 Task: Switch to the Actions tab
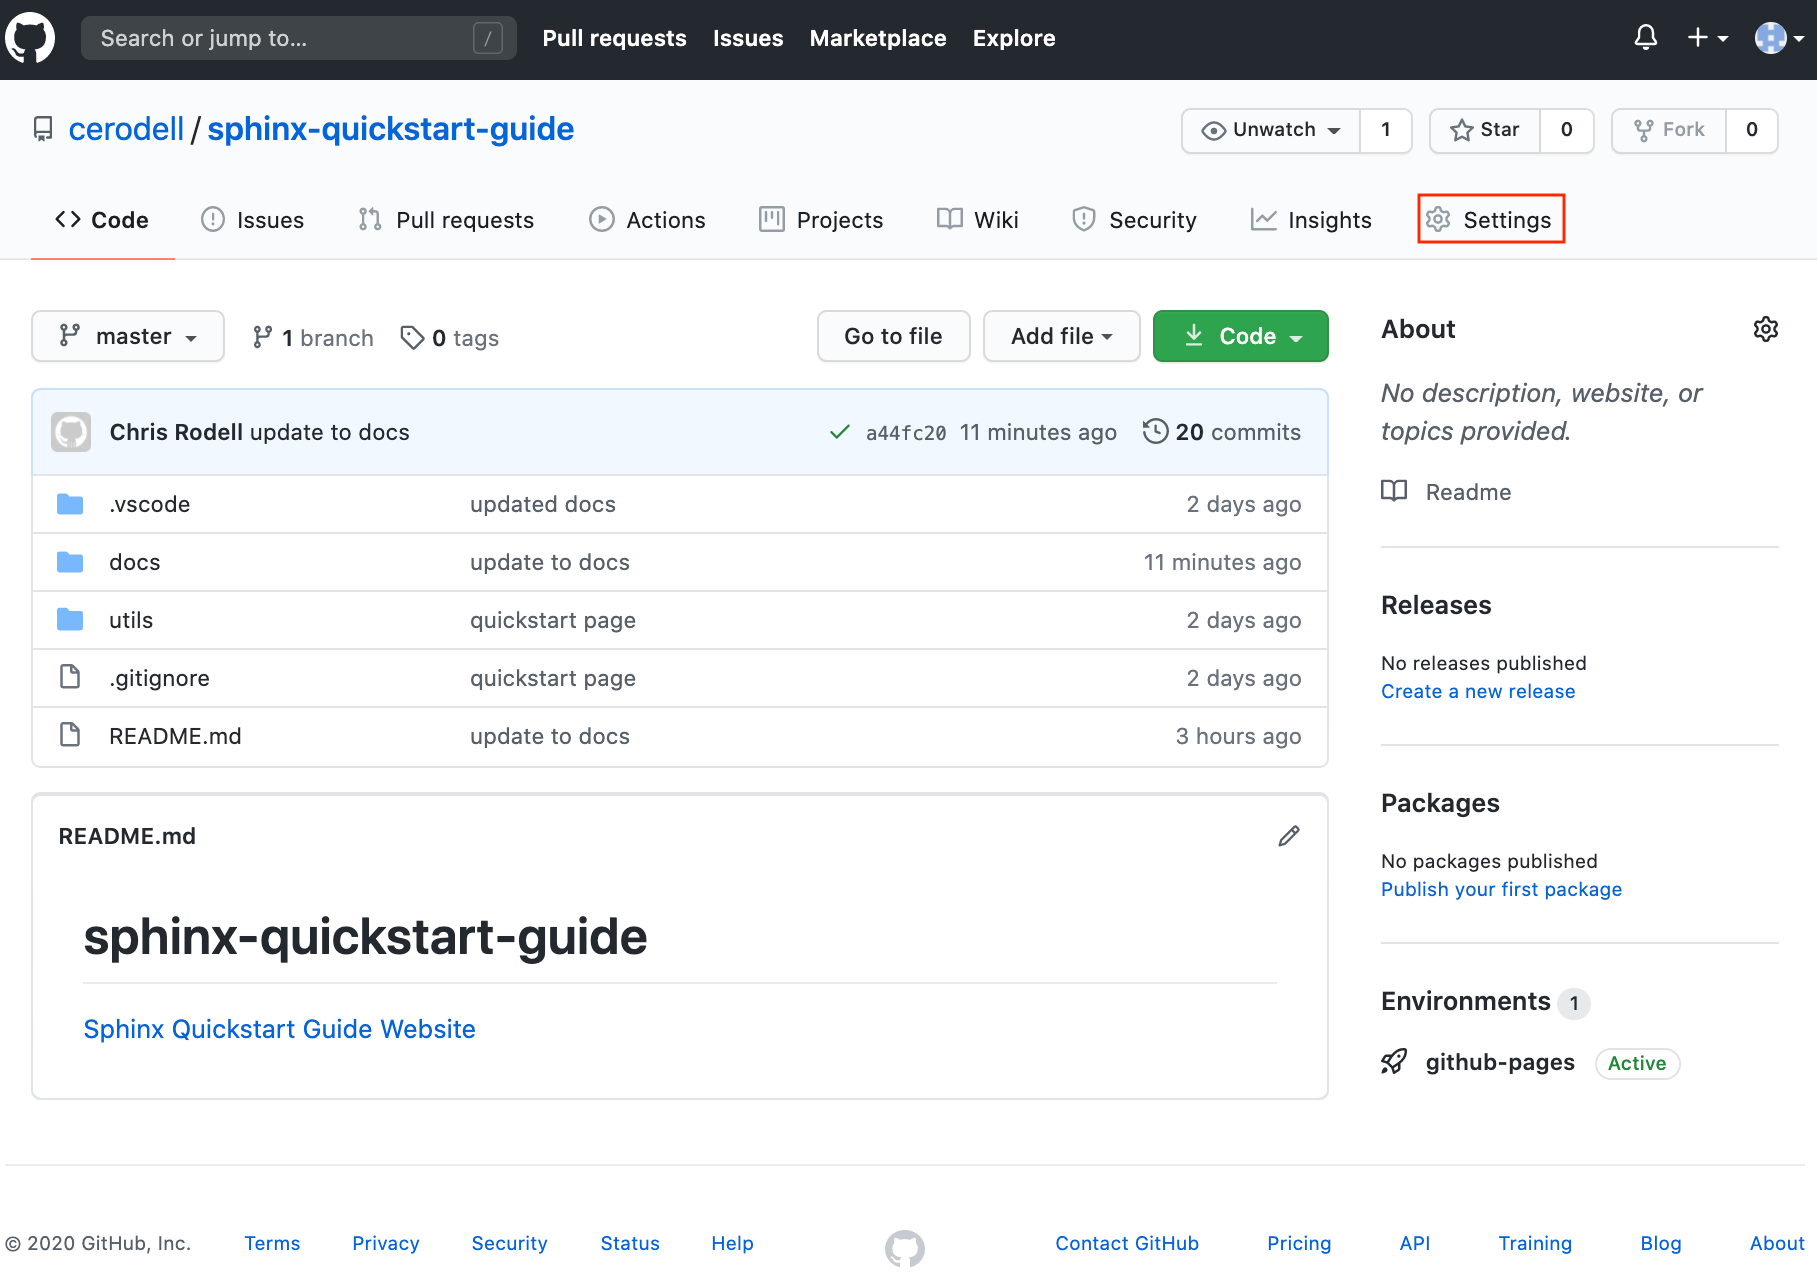[647, 220]
